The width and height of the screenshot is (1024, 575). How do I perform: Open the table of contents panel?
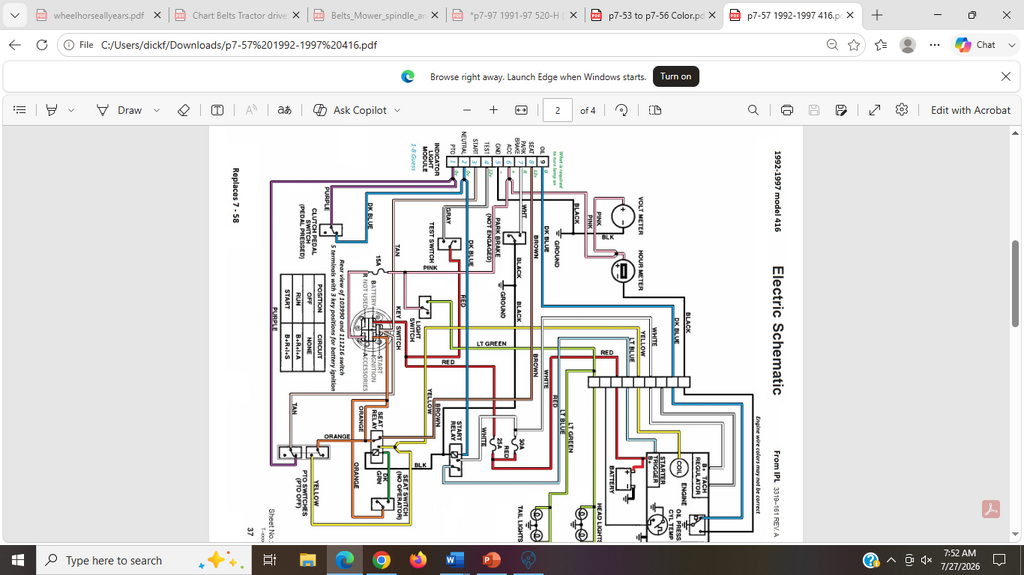click(x=20, y=110)
